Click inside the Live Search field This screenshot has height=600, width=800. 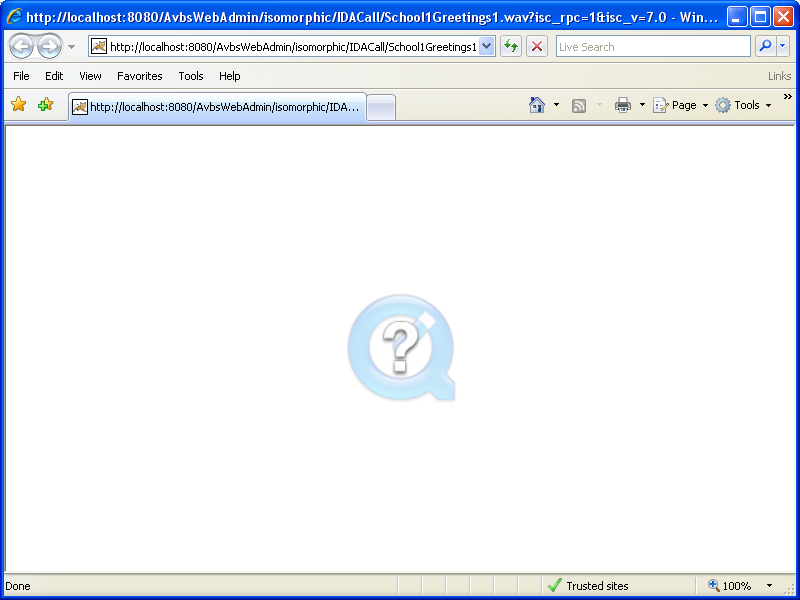(x=652, y=47)
